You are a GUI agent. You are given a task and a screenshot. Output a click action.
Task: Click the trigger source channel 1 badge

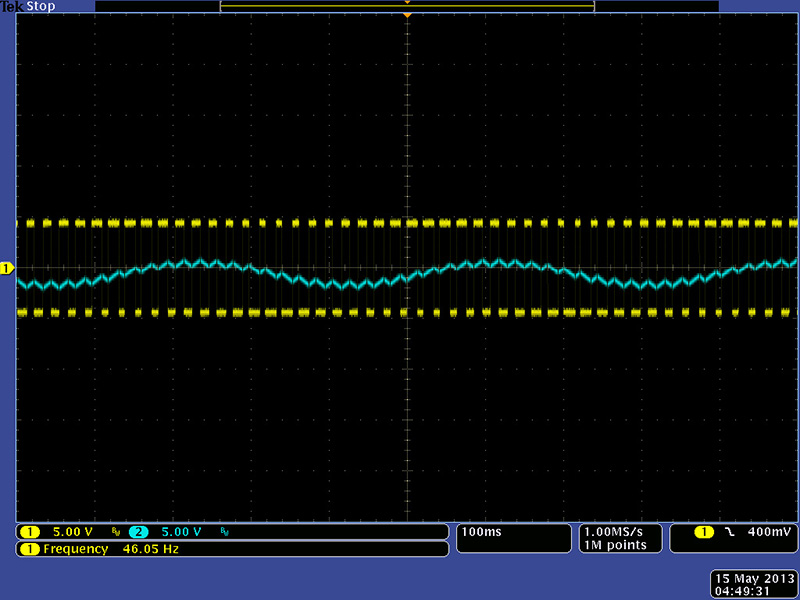pyautogui.click(x=706, y=532)
